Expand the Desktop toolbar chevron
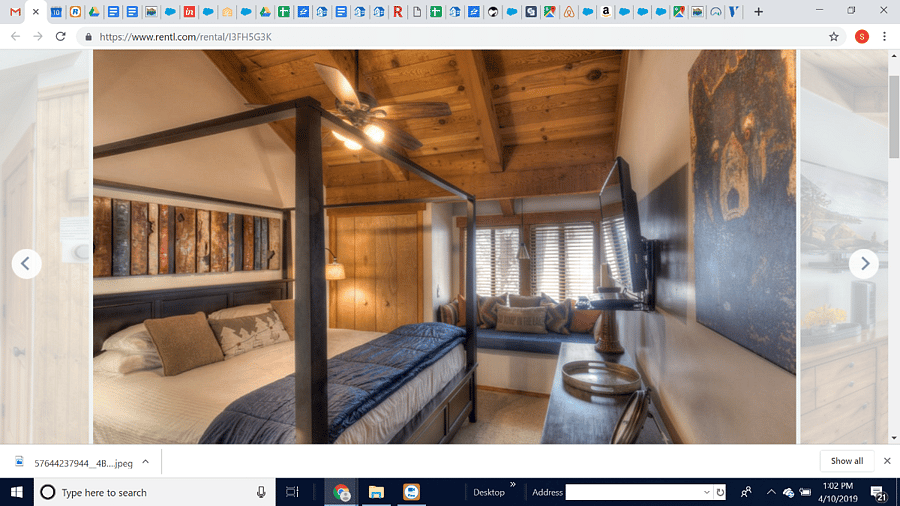The height and width of the screenshot is (506, 900). tap(513, 485)
